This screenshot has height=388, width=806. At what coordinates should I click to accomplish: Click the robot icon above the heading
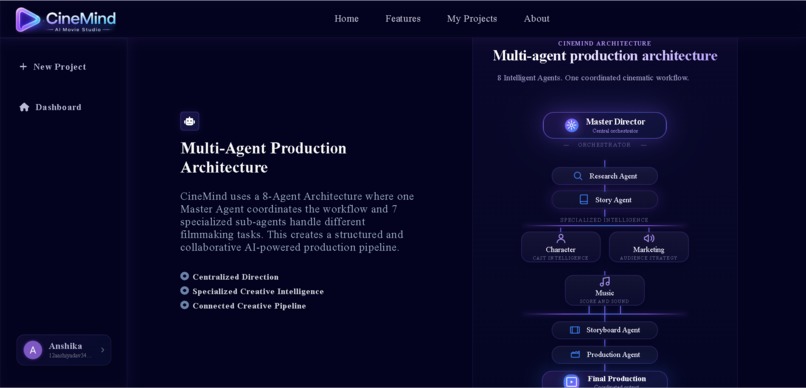[190, 121]
